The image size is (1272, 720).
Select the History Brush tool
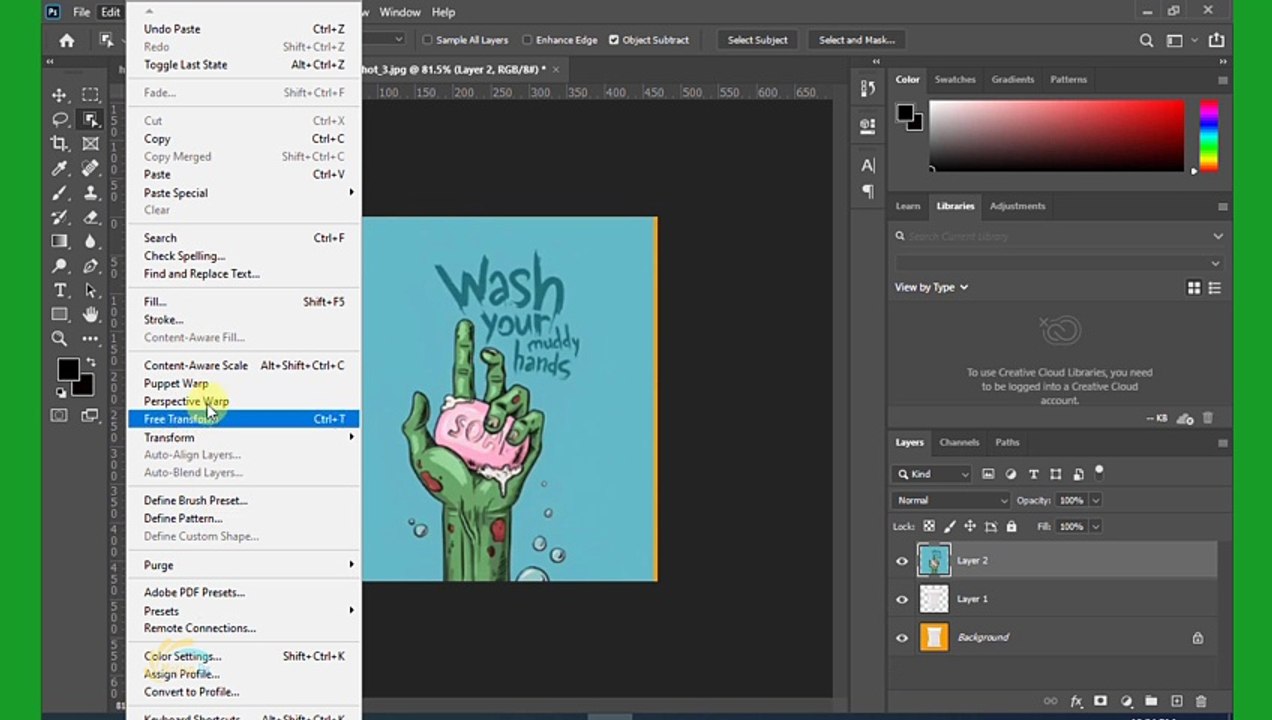point(60,217)
